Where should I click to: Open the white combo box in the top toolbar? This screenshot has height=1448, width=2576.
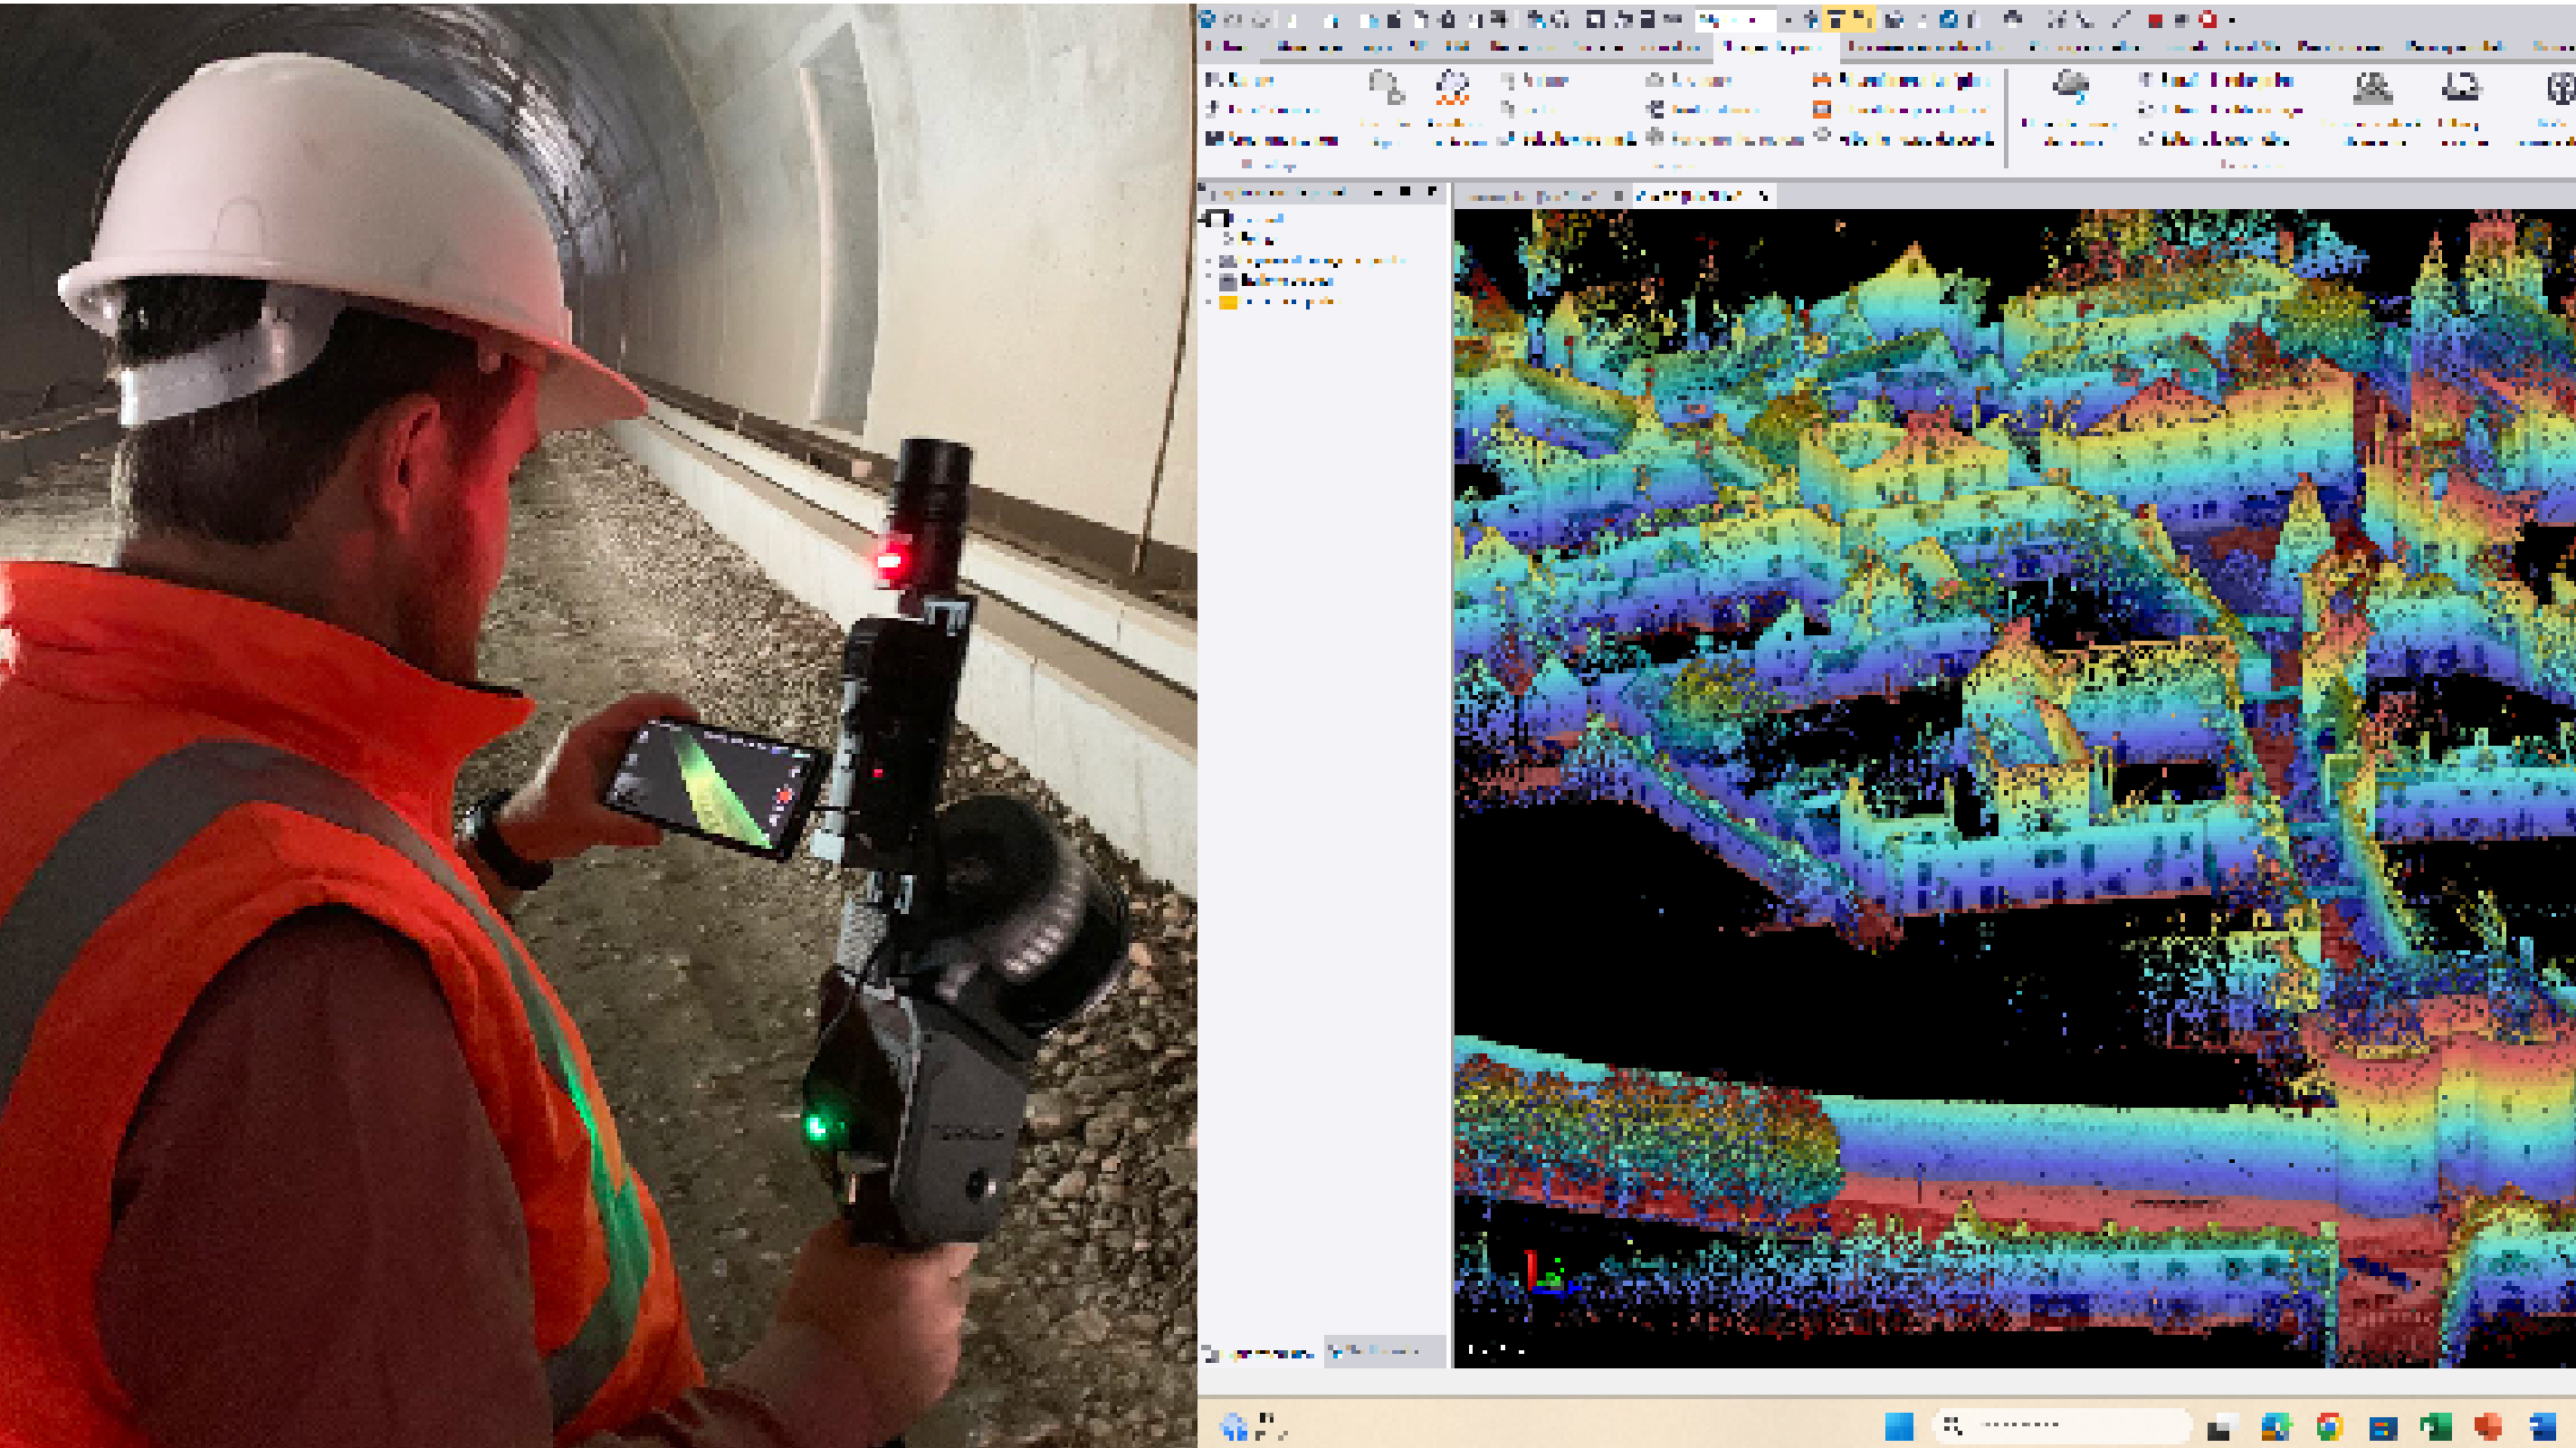[x=1735, y=19]
